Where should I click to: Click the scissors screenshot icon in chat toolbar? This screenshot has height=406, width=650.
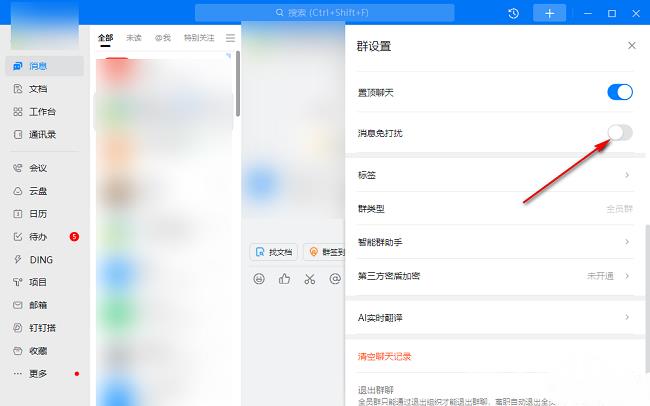click(x=310, y=279)
